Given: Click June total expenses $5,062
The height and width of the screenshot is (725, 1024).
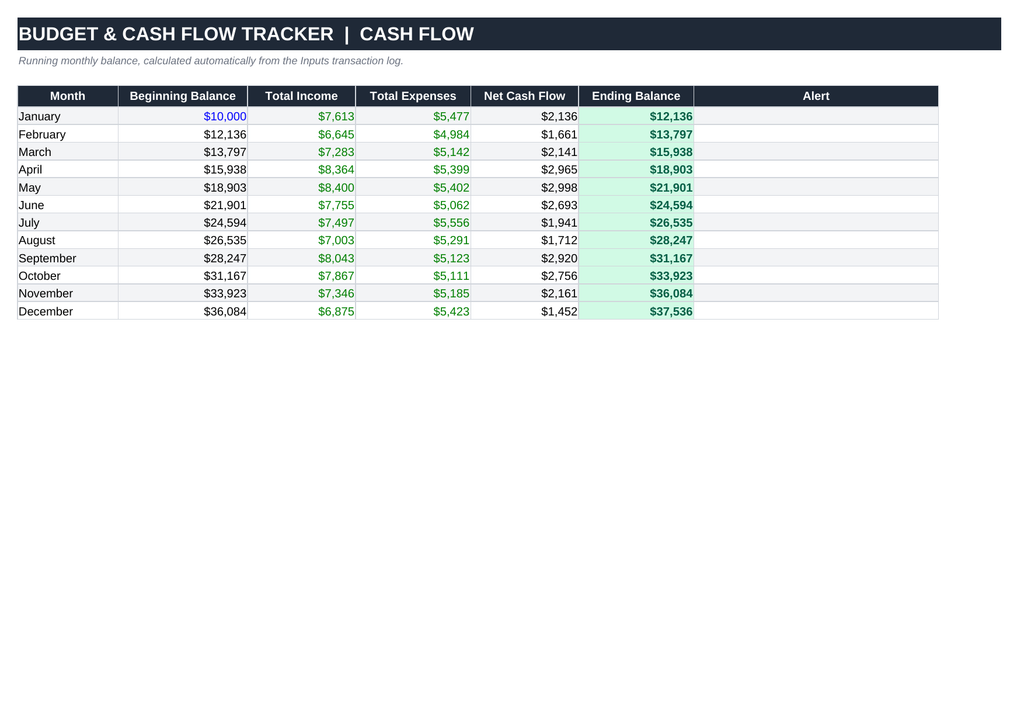Looking at the screenshot, I should coord(413,205).
